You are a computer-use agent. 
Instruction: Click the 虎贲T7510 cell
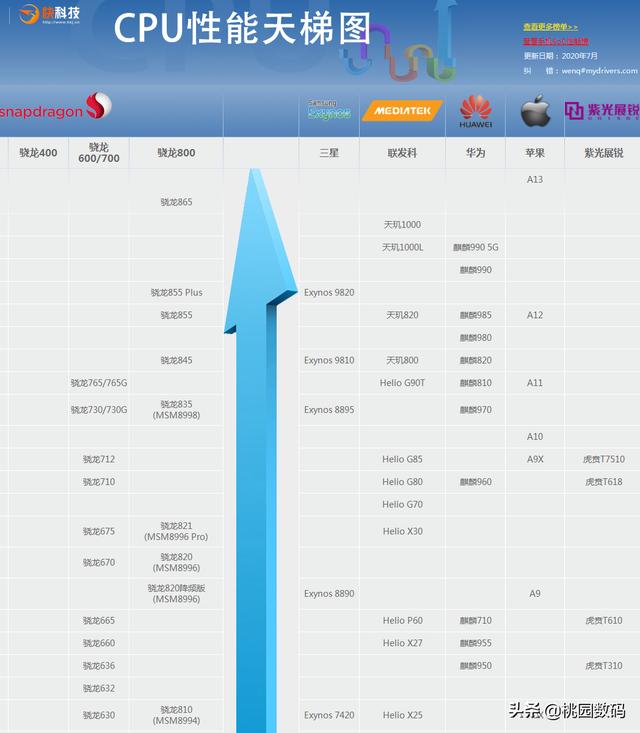point(604,460)
